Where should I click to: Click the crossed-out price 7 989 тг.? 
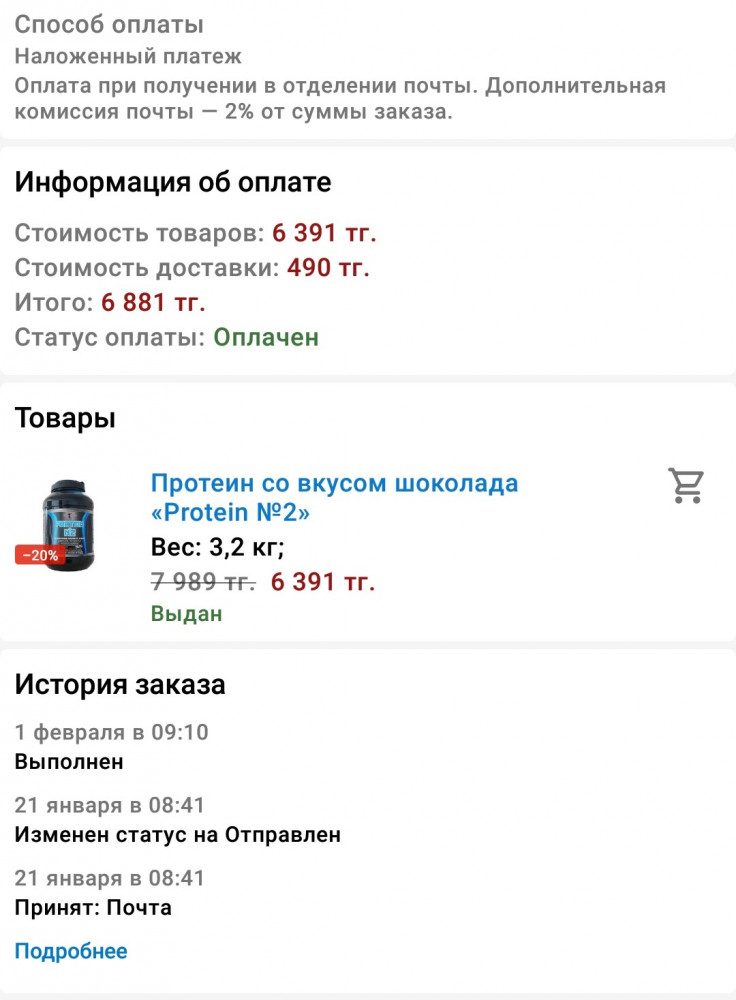[203, 582]
